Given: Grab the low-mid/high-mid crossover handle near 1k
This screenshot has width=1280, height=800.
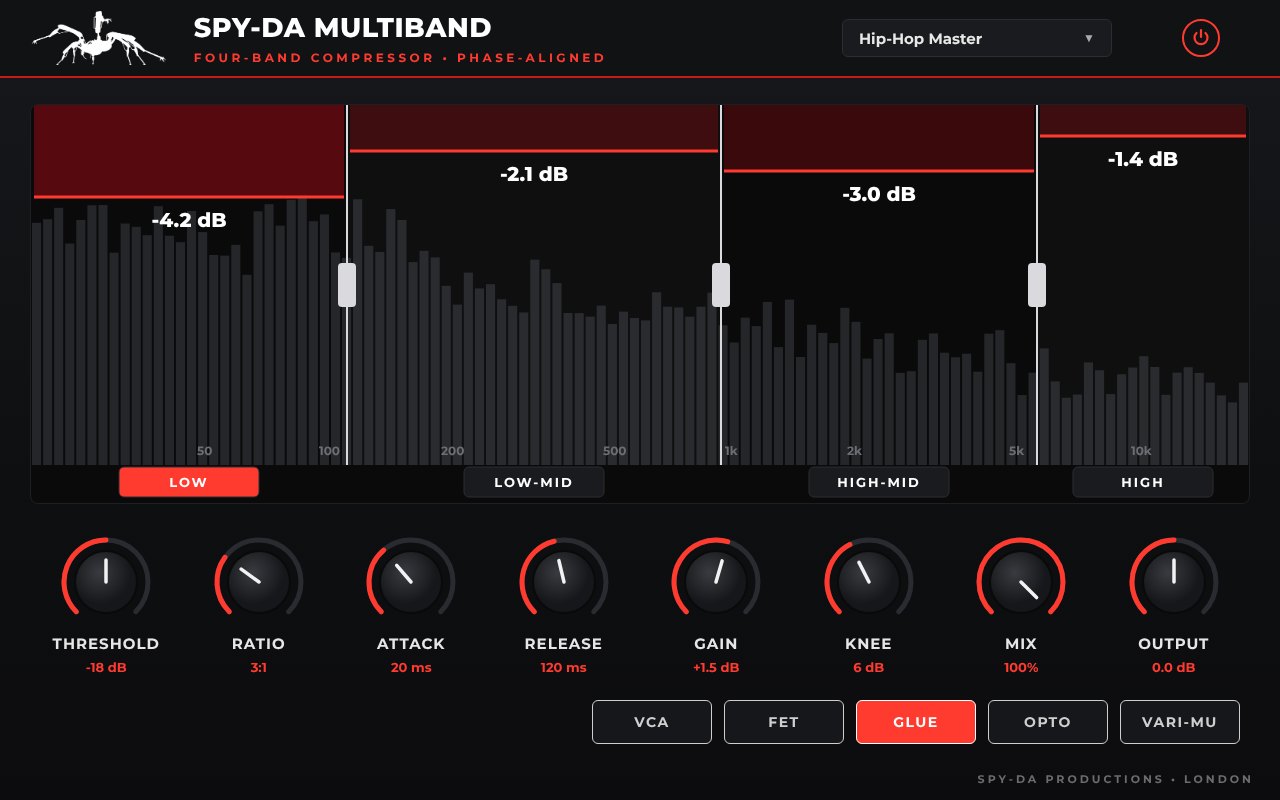Looking at the screenshot, I should pyautogui.click(x=721, y=285).
